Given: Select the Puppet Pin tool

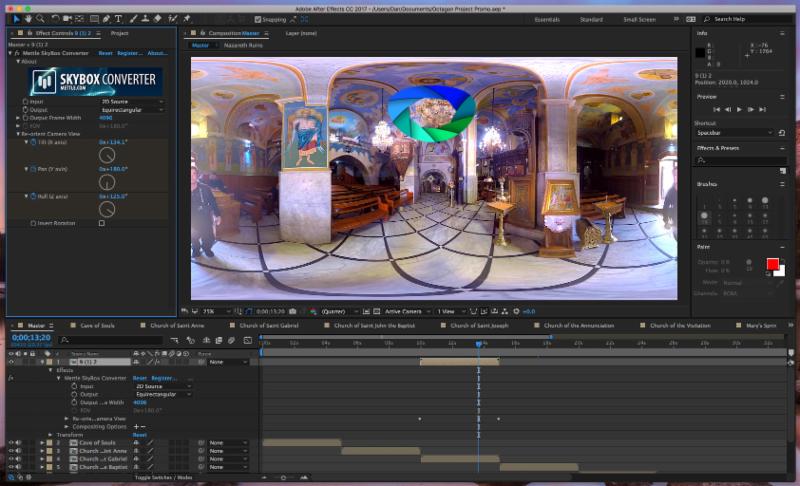Looking at the screenshot, I should click(x=186, y=19).
